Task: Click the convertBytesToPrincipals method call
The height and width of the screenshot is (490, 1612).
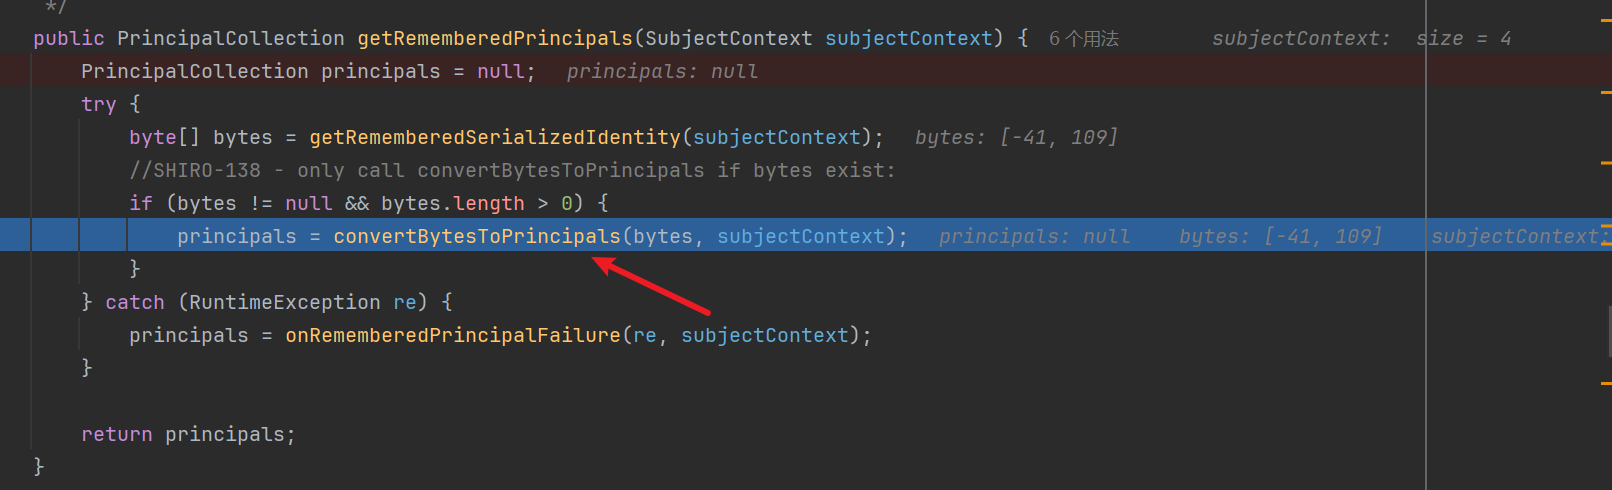Action: tap(477, 237)
